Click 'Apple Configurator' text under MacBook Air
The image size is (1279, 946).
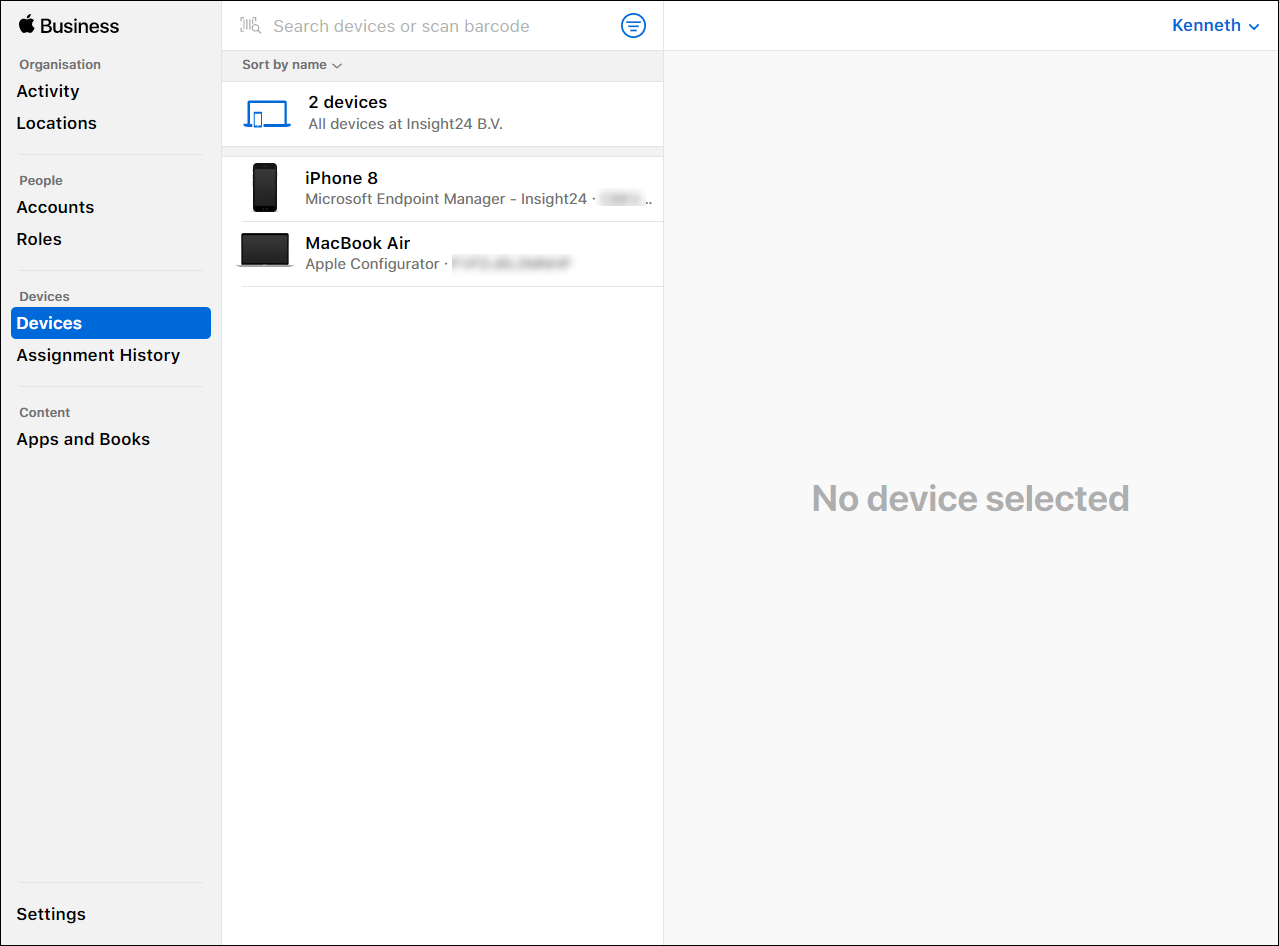pos(372,264)
